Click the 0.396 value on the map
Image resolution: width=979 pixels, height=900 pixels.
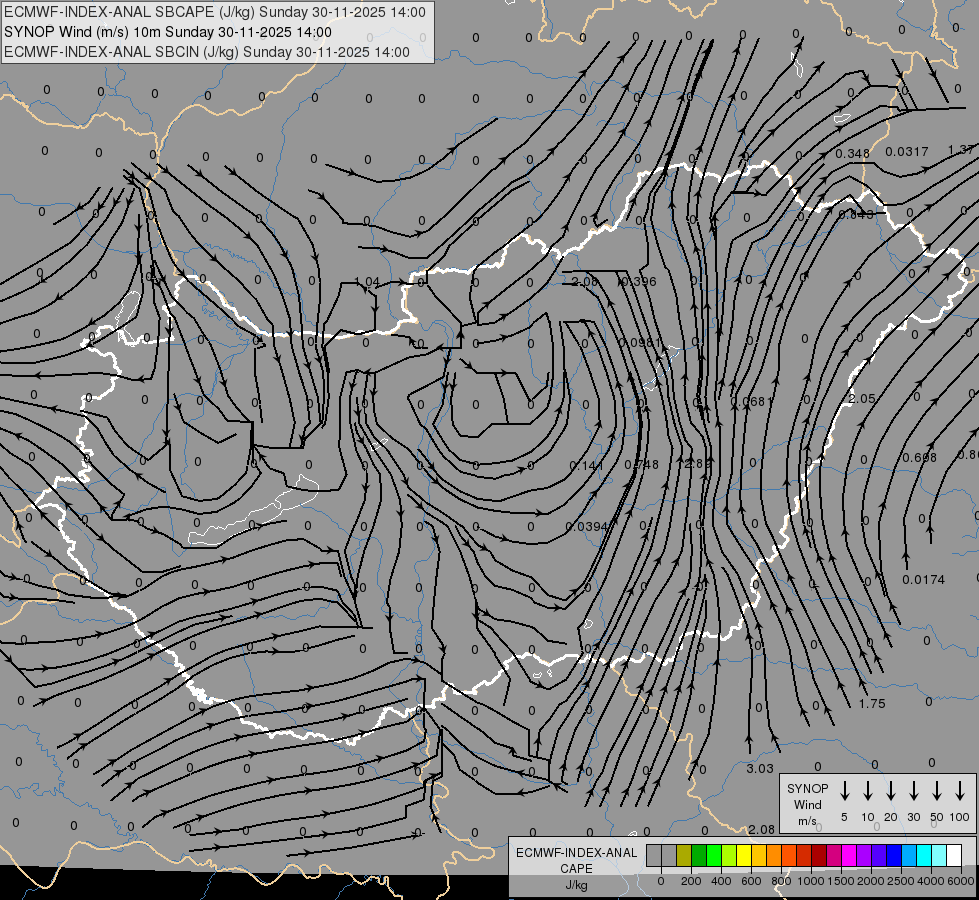[639, 282]
